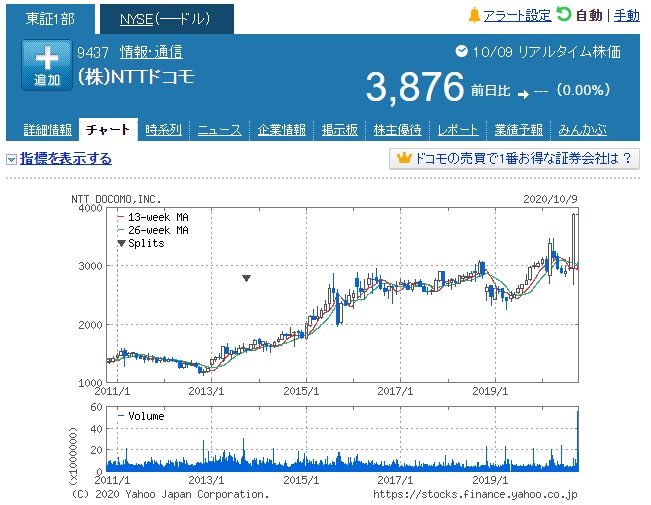Click the tallest volume spike at chart end
651x505 pixels.
pyautogui.click(x=577, y=441)
